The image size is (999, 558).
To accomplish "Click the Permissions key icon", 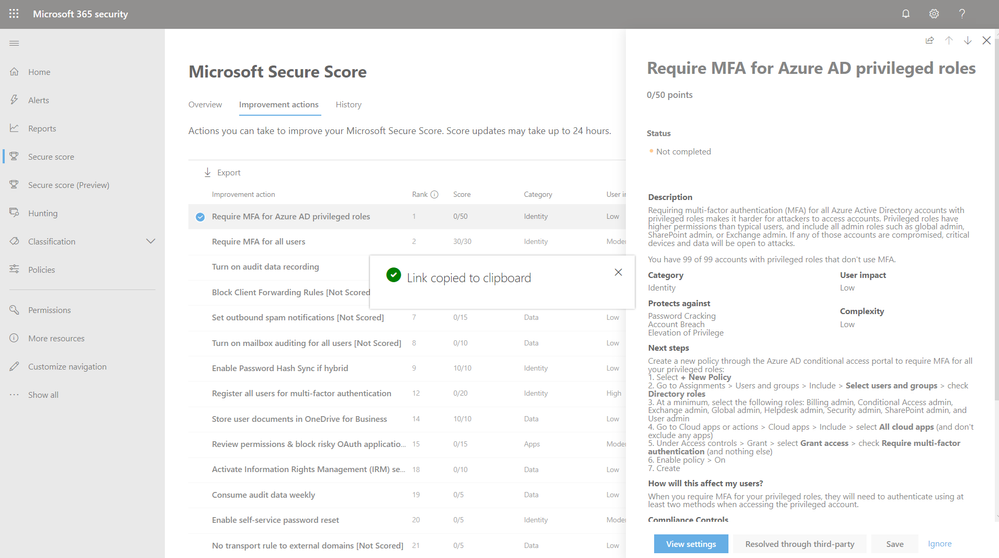I will [x=14, y=310].
